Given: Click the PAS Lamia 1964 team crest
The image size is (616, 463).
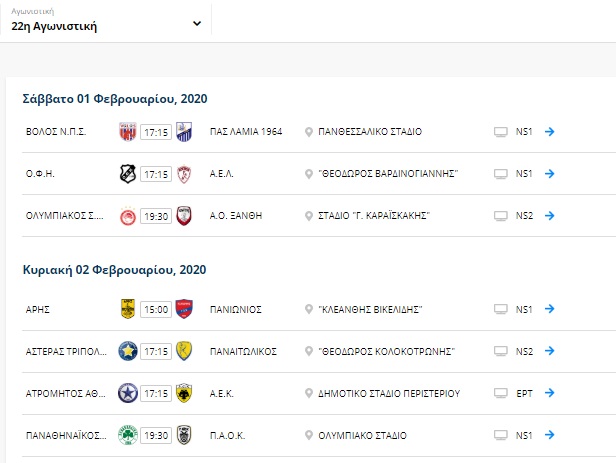Looking at the screenshot, I should [x=184, y=132].
